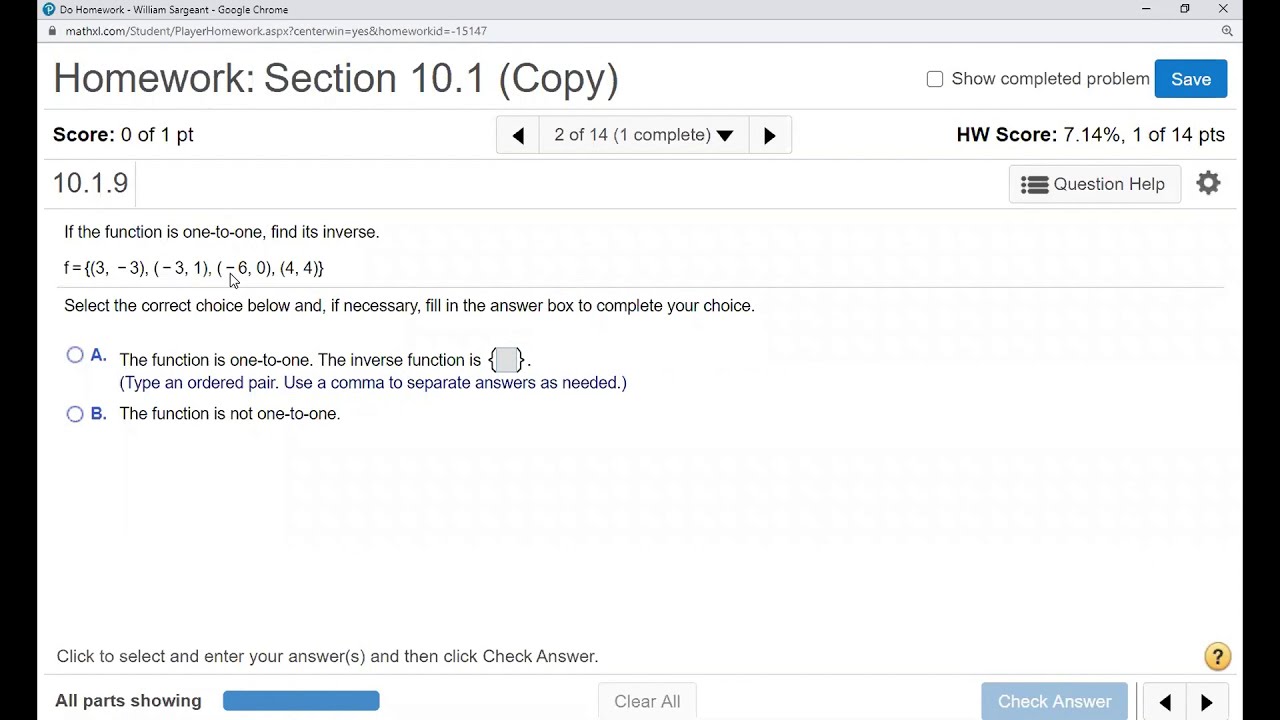1280x720 pixels.
Task: Open the Question Help menu
Action: coord(1094,184)
